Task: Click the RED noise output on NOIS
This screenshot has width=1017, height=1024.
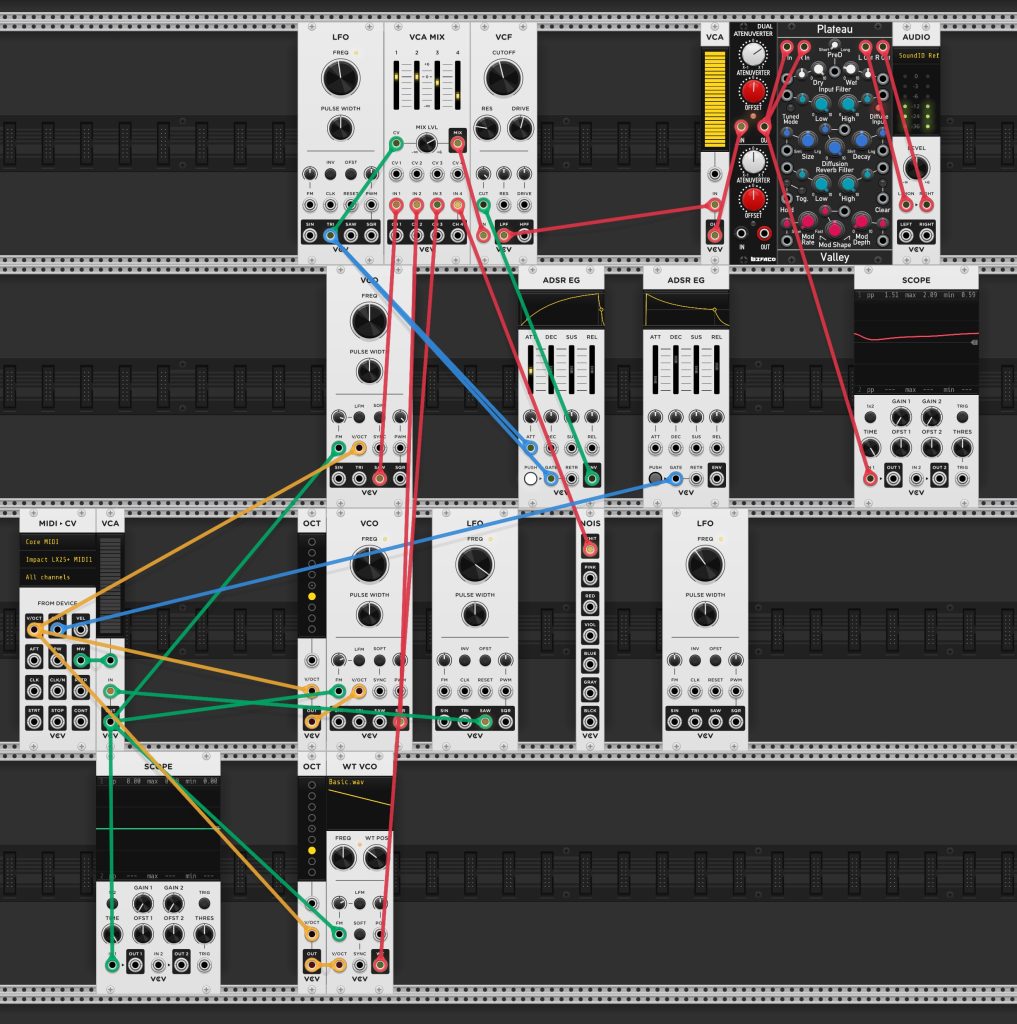Action: (590, 607)
